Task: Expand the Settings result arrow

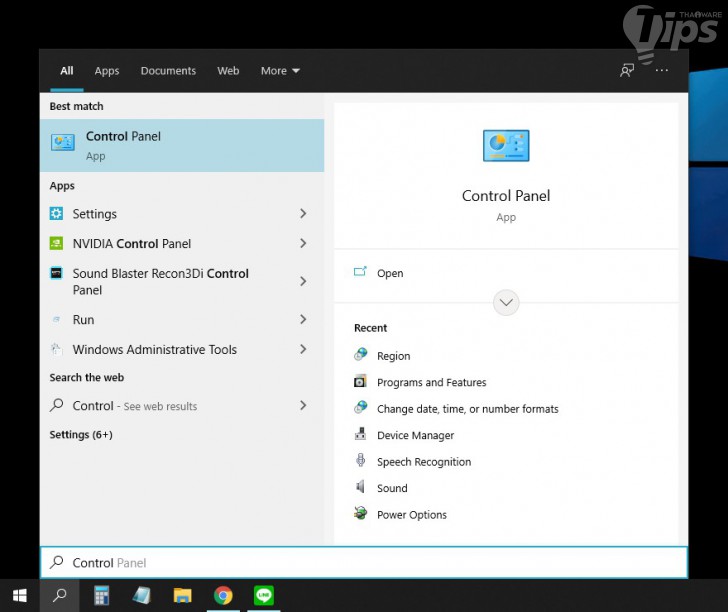Action: [x=303, y=214]
